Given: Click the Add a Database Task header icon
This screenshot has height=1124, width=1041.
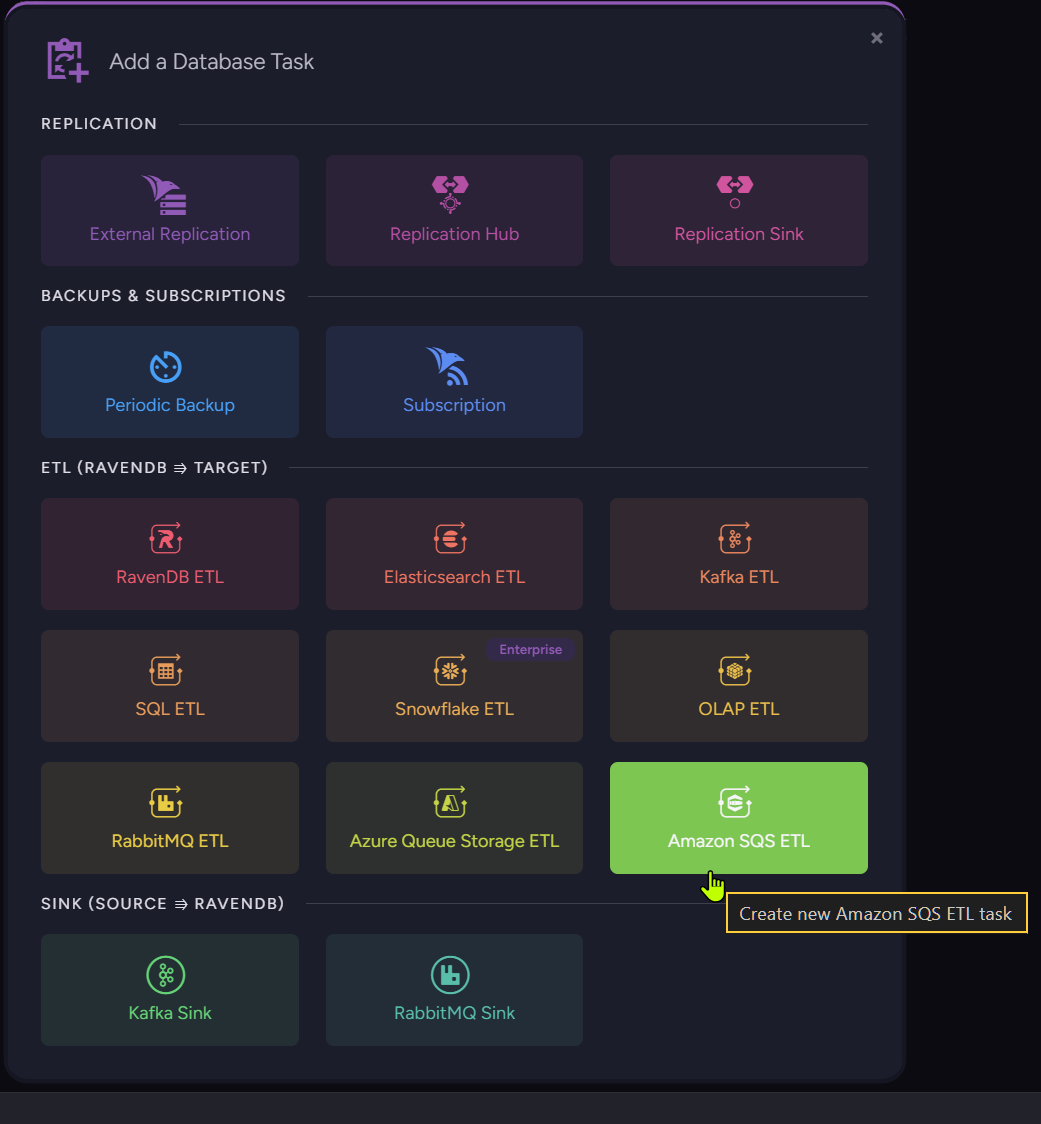Looking at the screenshot, I should (67, 60).
